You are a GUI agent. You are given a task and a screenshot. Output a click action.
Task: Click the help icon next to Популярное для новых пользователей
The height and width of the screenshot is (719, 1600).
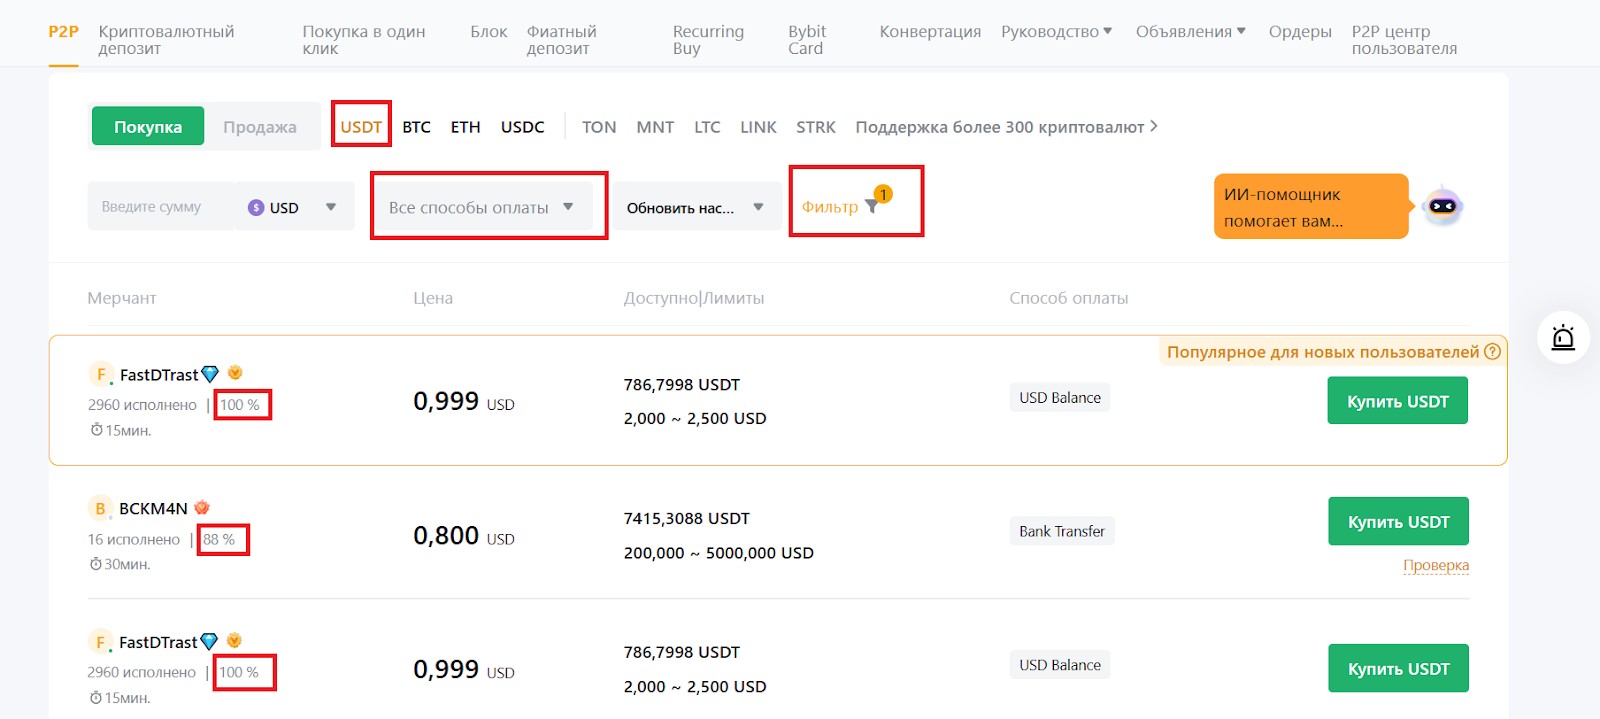(1492, 352)
